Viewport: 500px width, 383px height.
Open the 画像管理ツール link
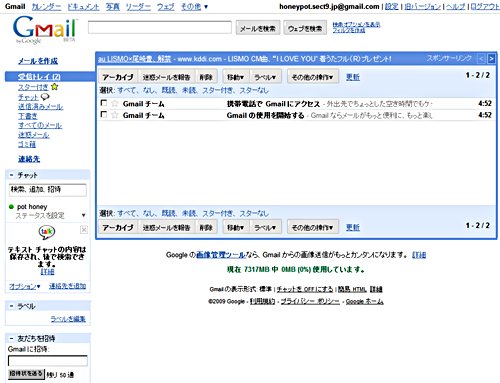pos(221,255)
